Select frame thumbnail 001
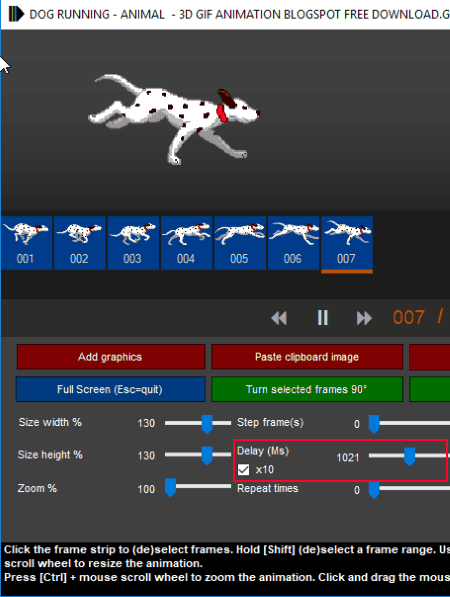Screen dimensions: 450x597 click(x=26, y=243)
